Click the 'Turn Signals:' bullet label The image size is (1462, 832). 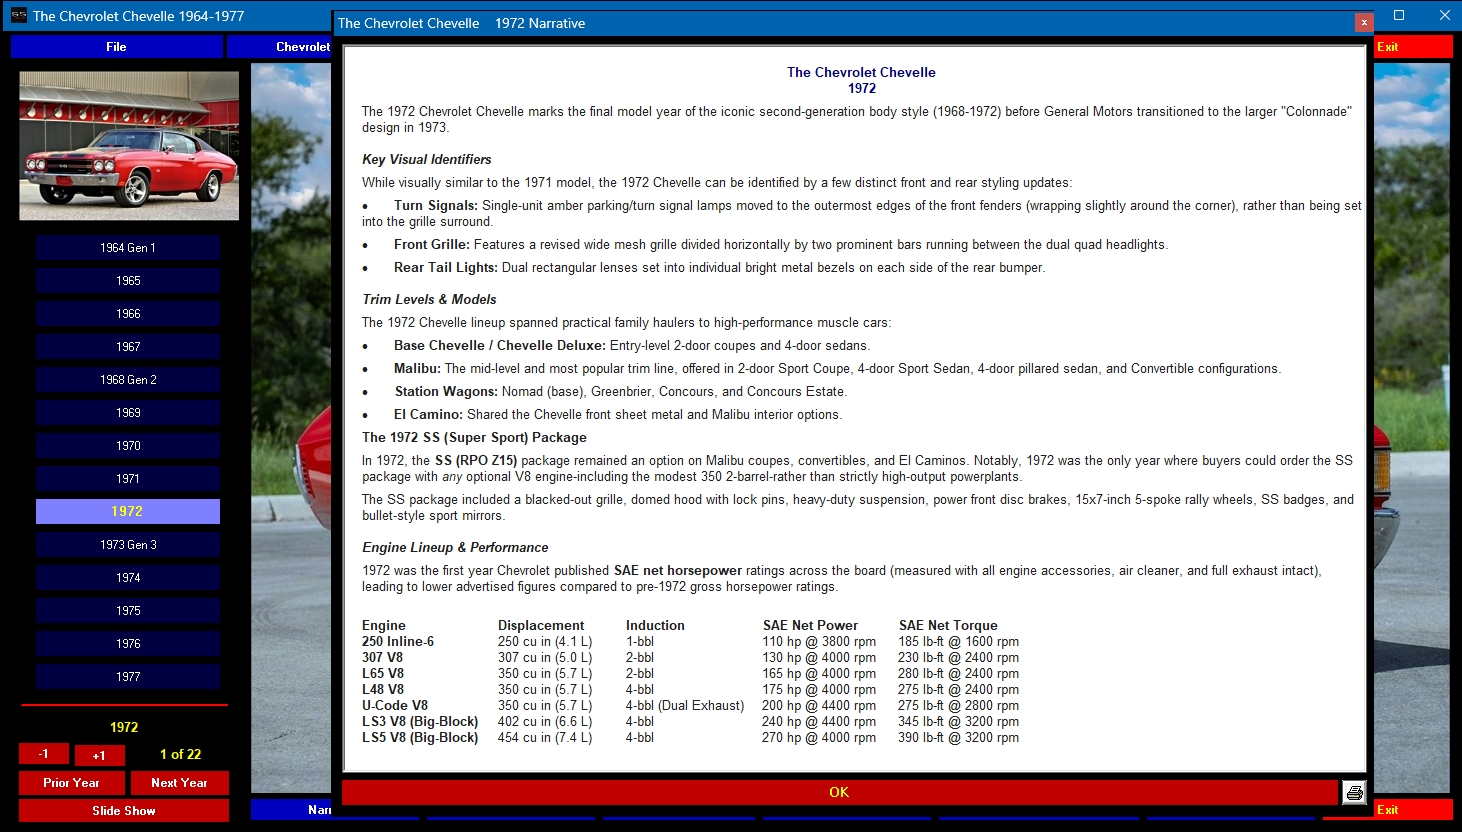[x=436, y=205]
